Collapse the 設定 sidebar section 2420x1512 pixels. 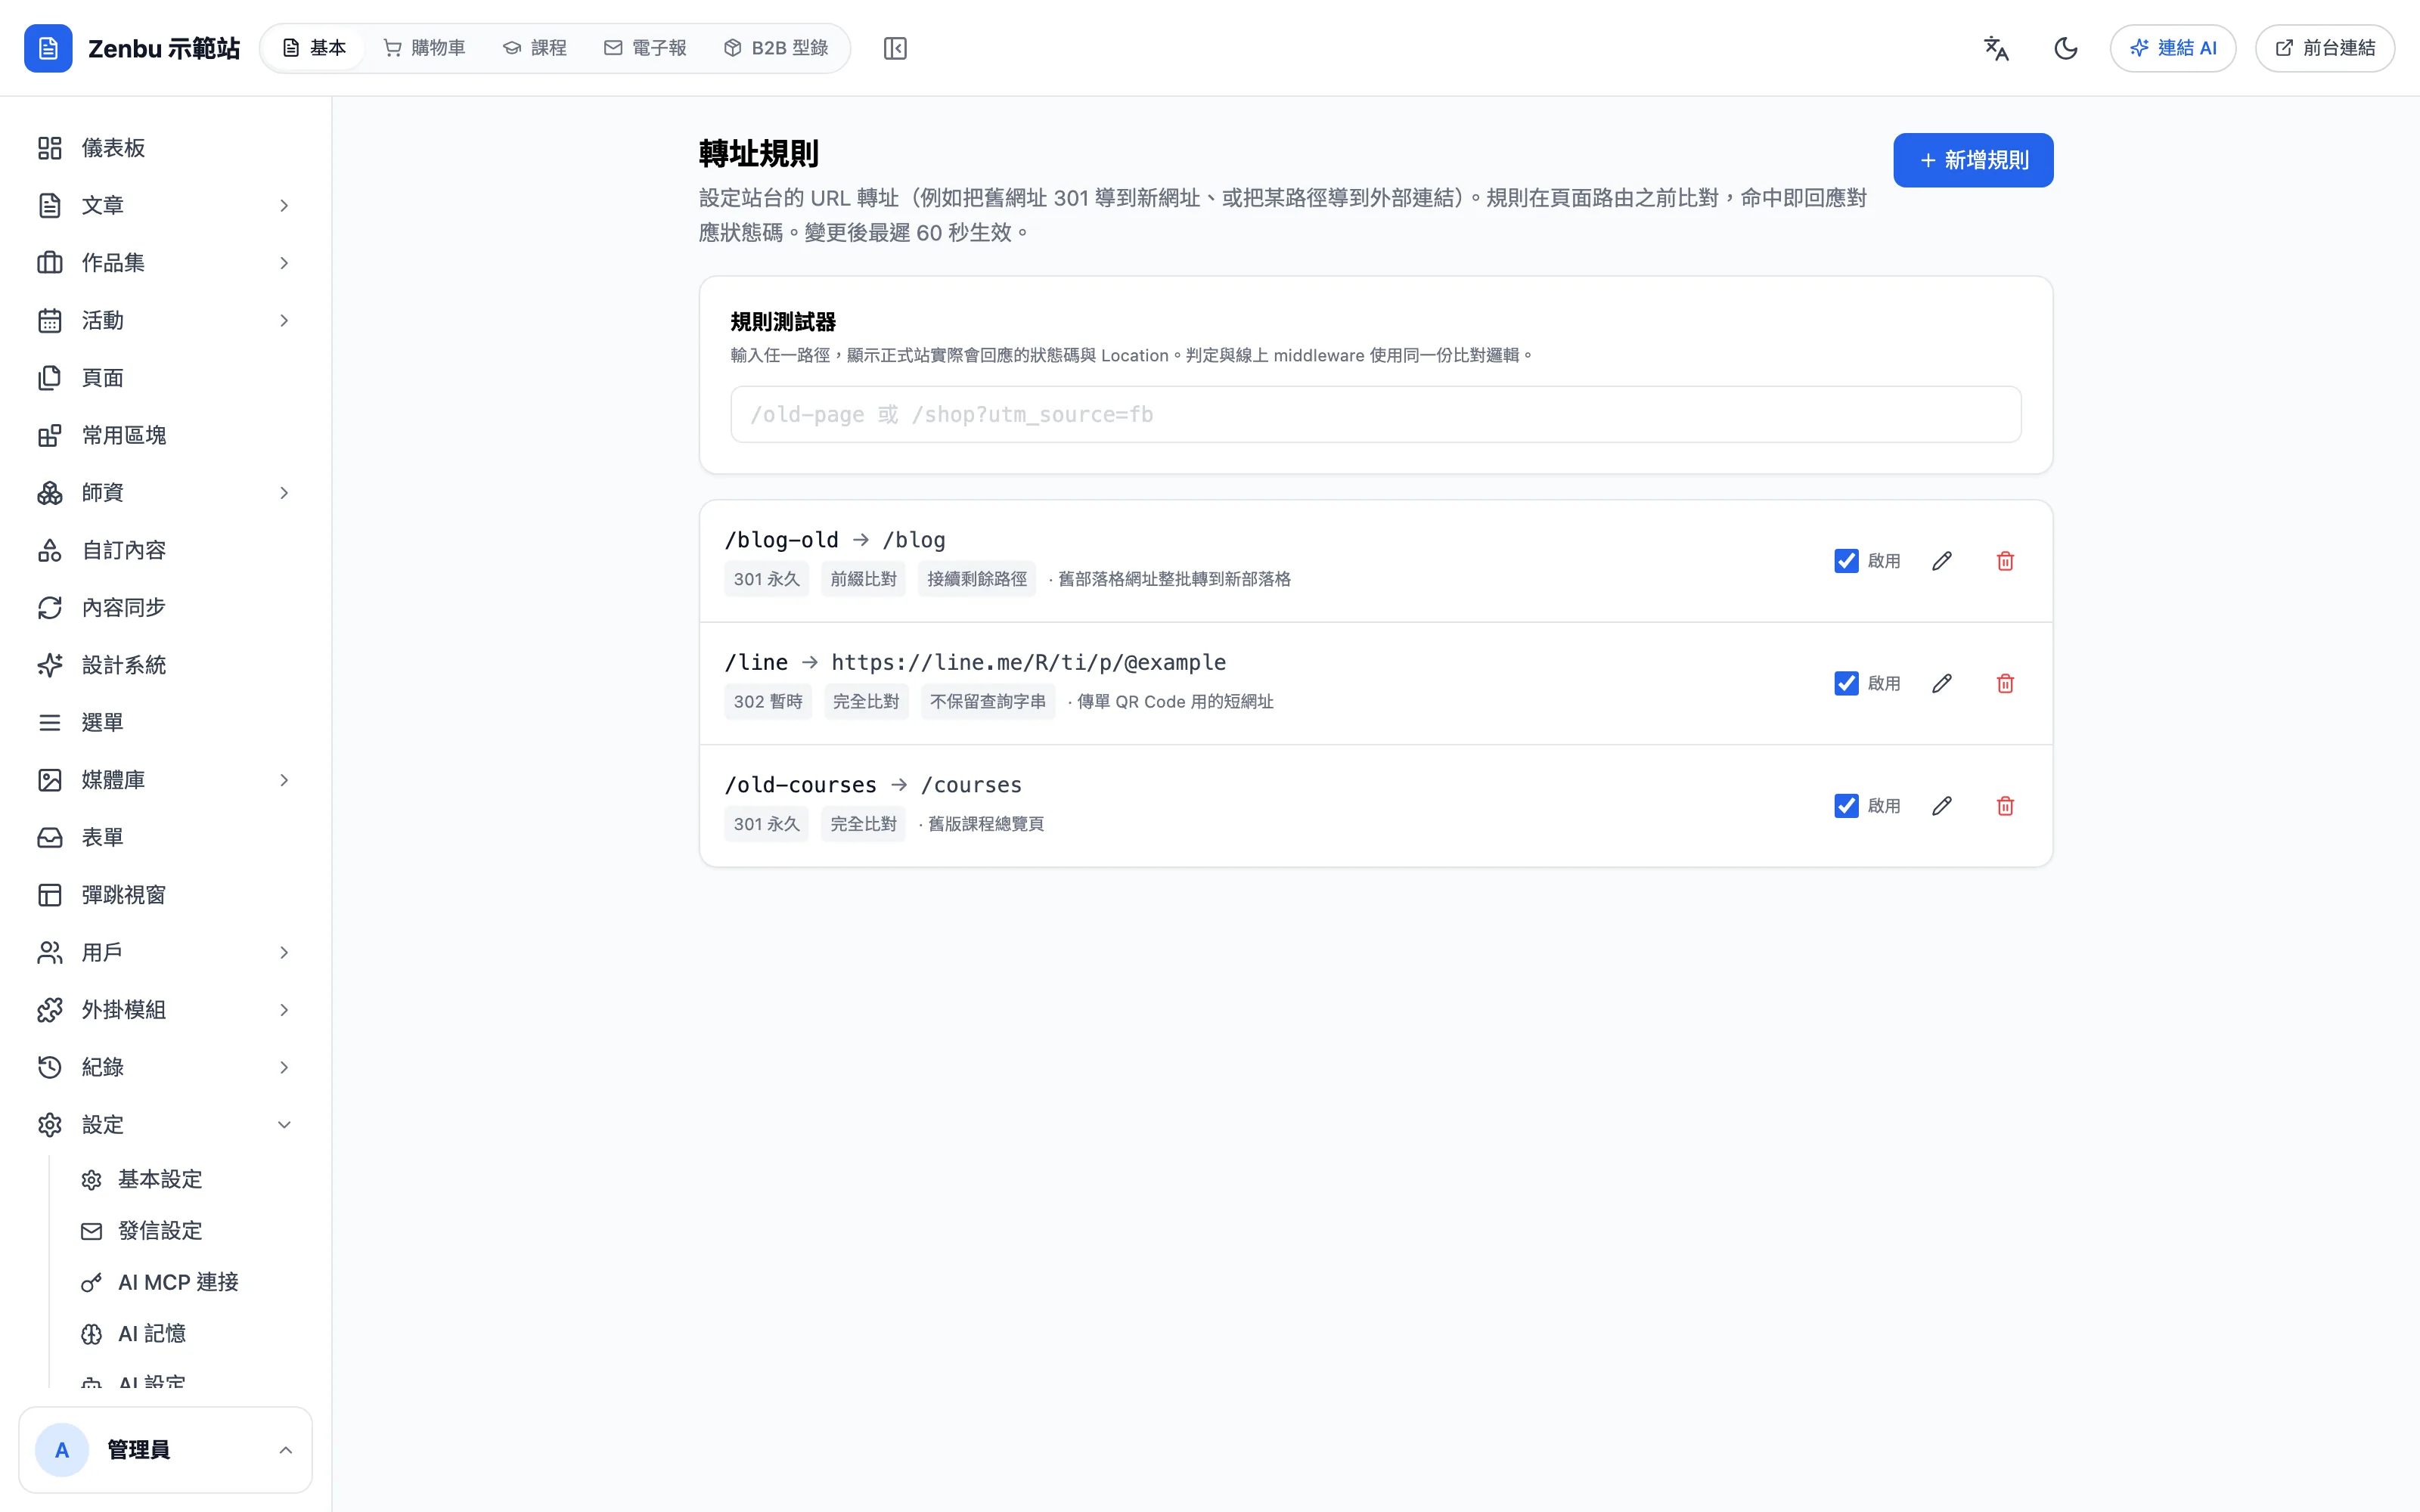pyautogui.click(x=166, y=1125)
